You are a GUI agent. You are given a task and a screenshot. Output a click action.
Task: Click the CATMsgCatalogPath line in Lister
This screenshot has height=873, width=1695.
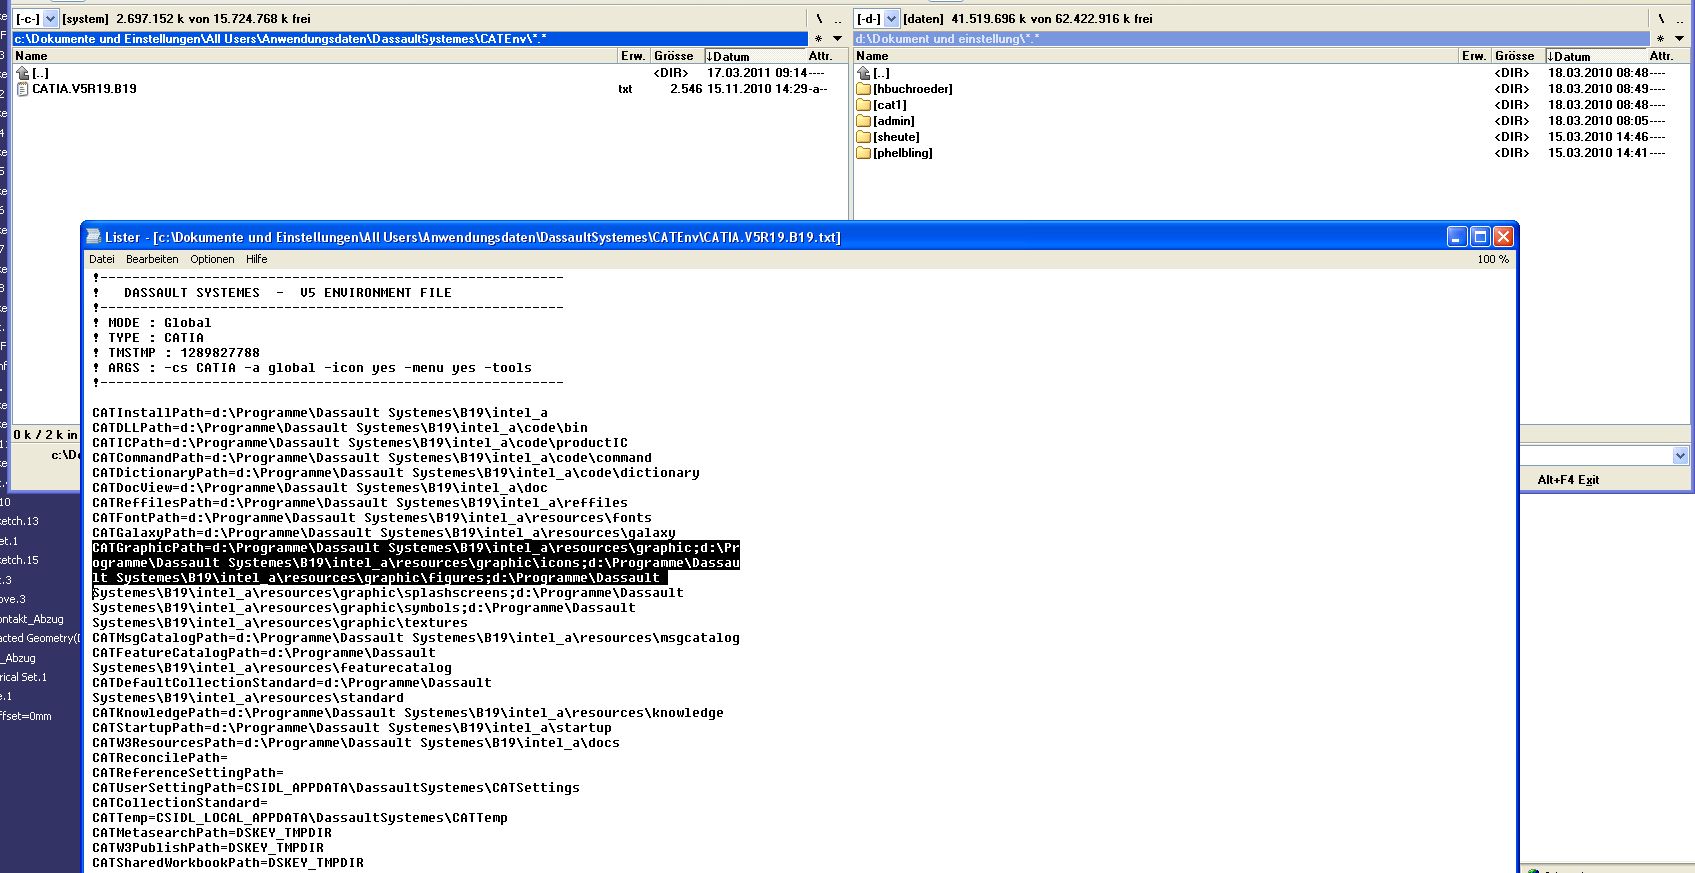point(416,638)
